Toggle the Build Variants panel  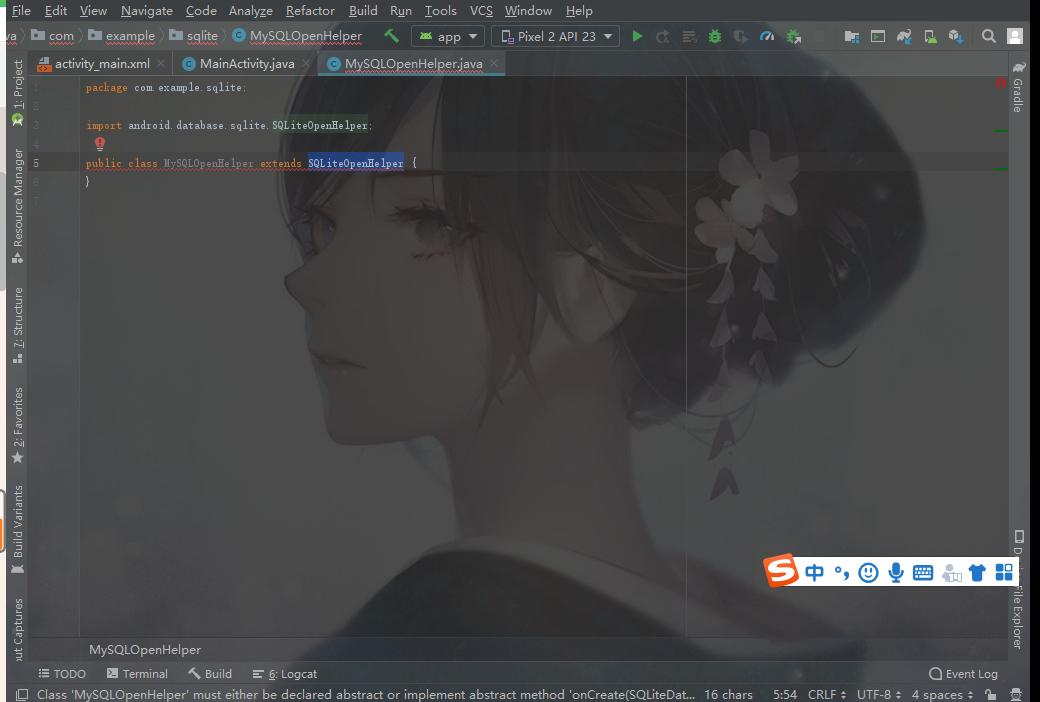point(18,529)
